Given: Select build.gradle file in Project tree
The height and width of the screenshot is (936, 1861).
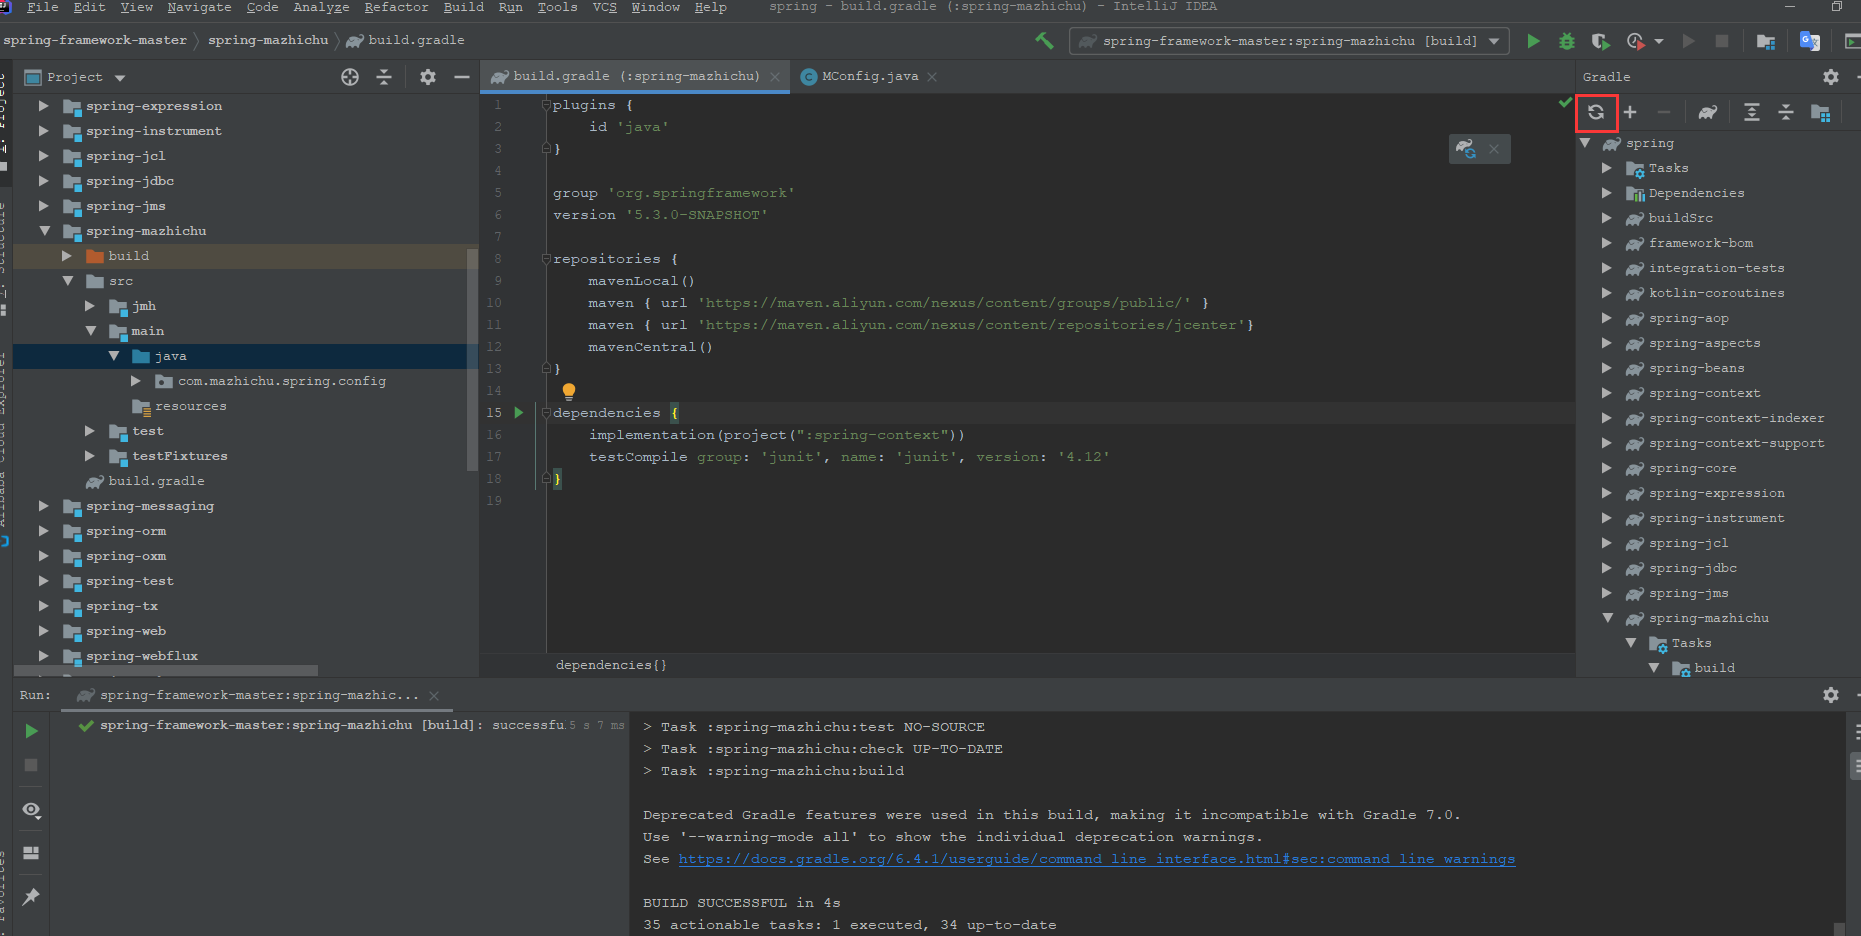Looking at the screenshot, I should click(x=156, y=481).
